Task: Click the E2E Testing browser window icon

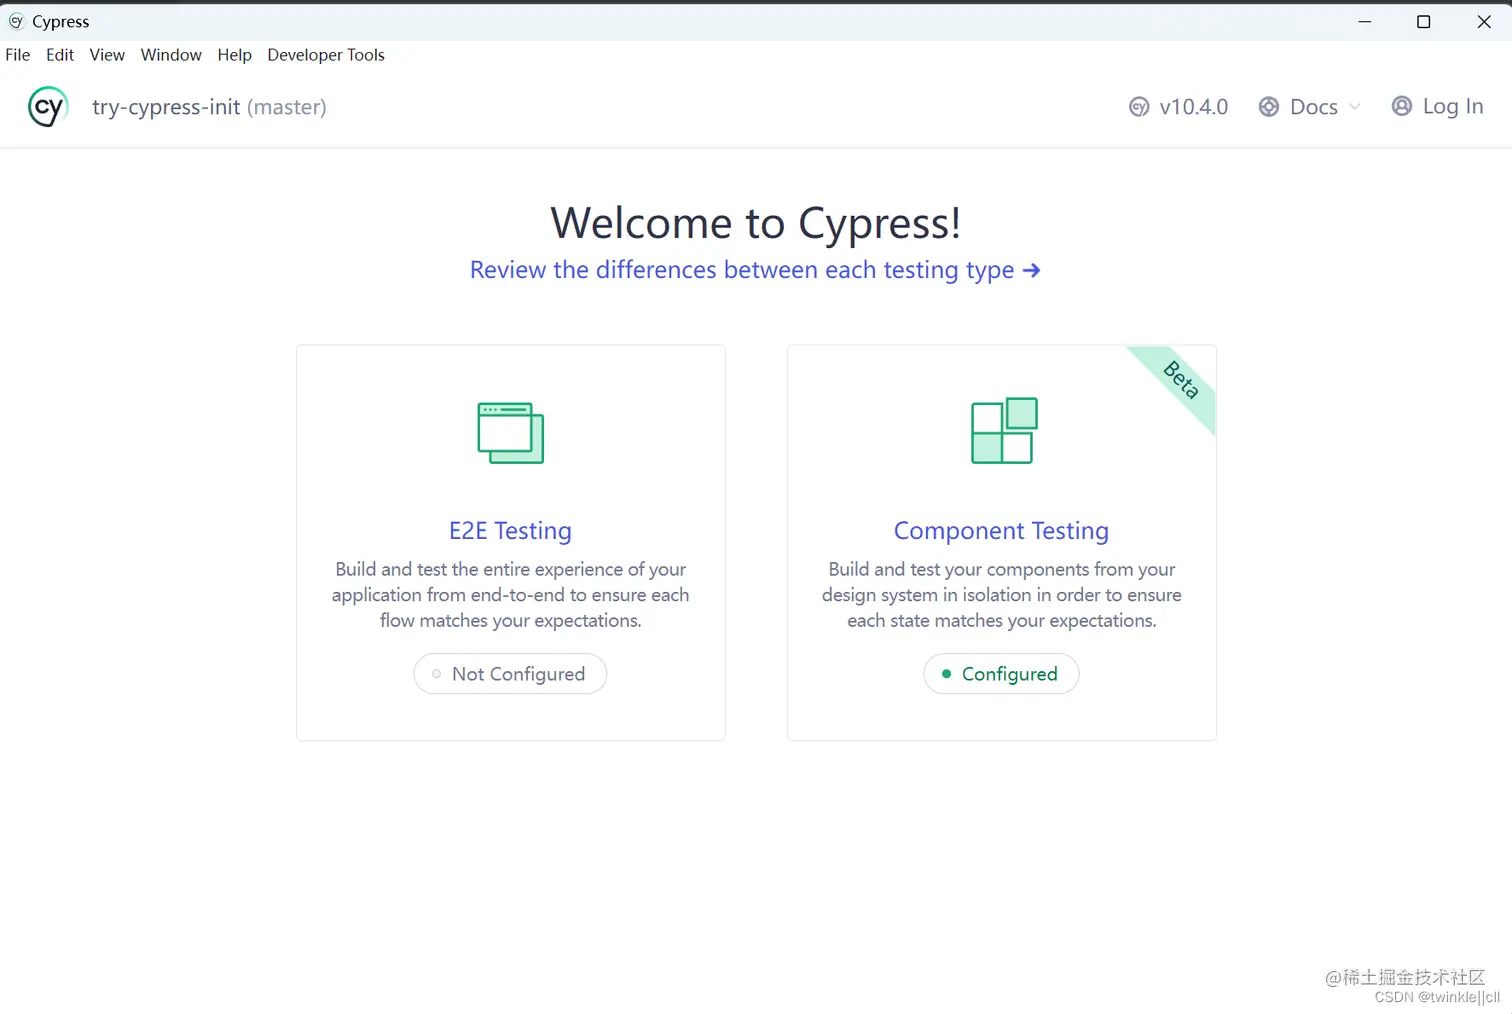Action: click(x=511, y=433)
